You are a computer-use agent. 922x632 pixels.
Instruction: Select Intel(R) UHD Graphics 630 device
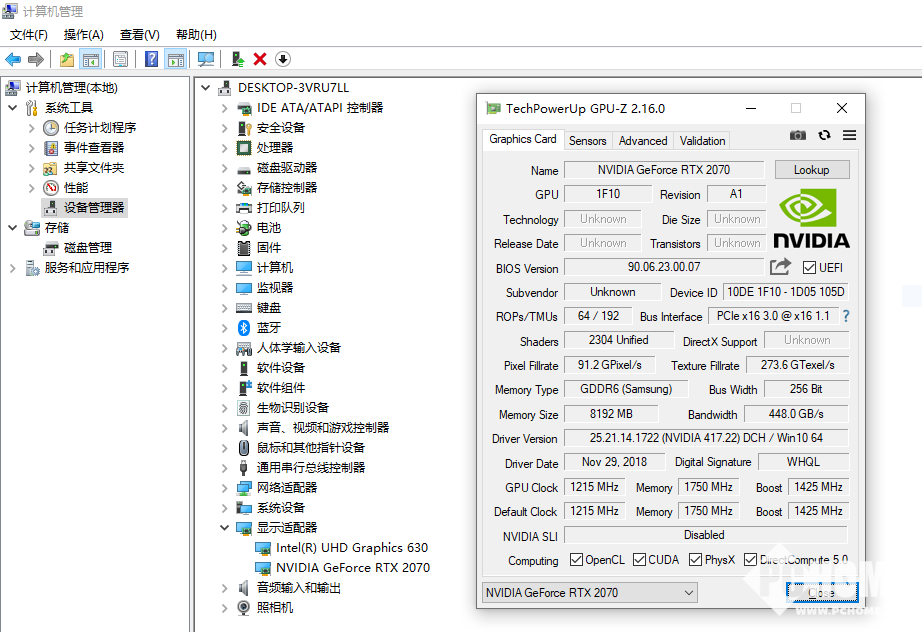coord(352,547)
